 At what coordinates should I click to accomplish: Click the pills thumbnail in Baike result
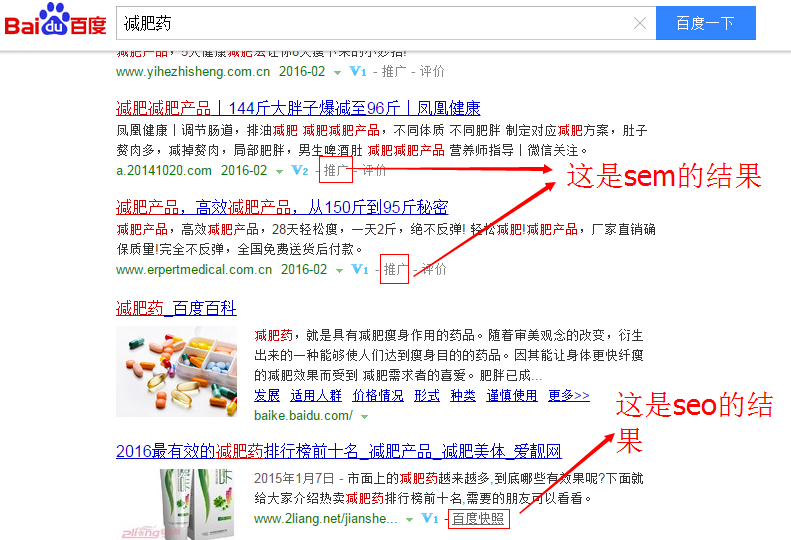click(x=177, y=371)
